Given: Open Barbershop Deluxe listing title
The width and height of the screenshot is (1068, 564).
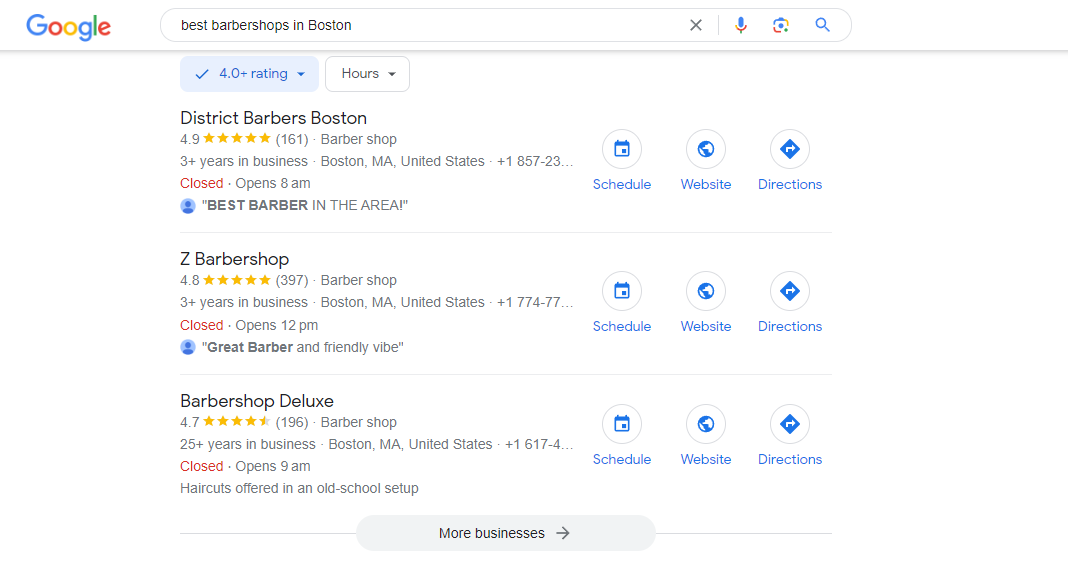Looking at the screenshot, I should [257, 401].
